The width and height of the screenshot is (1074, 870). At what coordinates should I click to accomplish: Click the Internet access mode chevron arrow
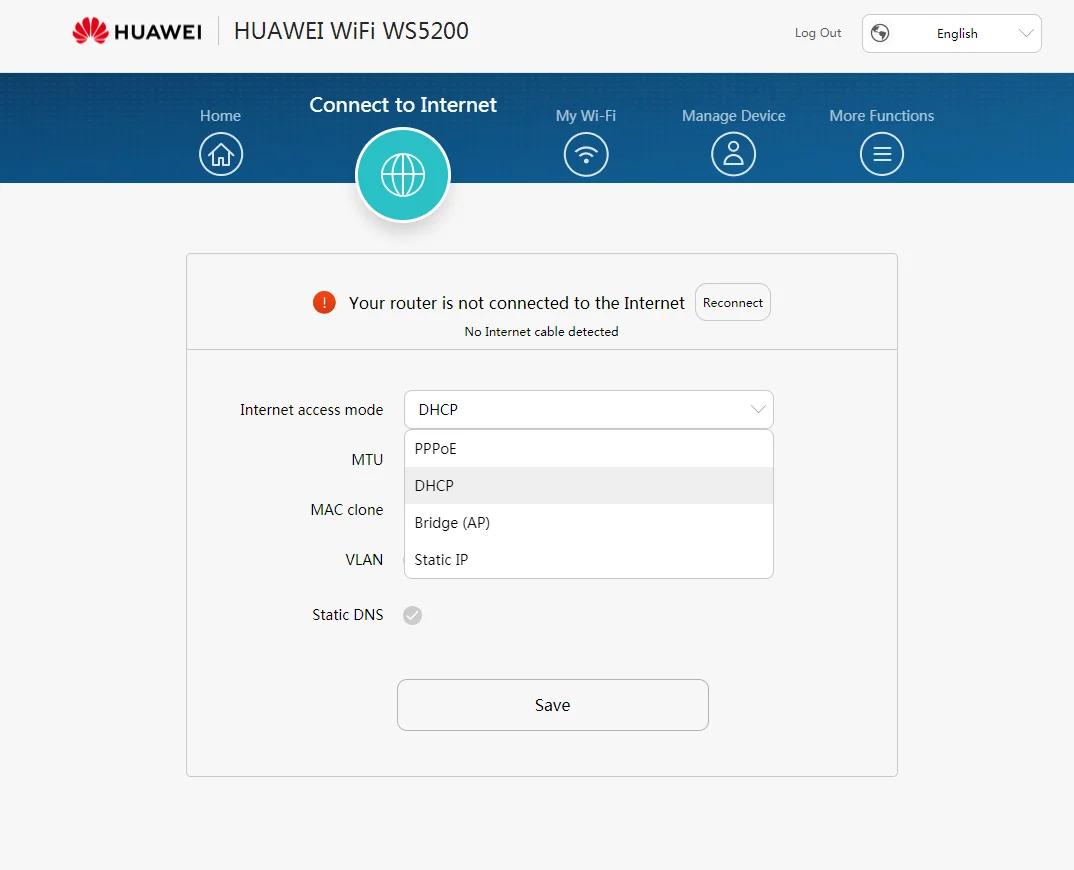click(x=758, y=410)
